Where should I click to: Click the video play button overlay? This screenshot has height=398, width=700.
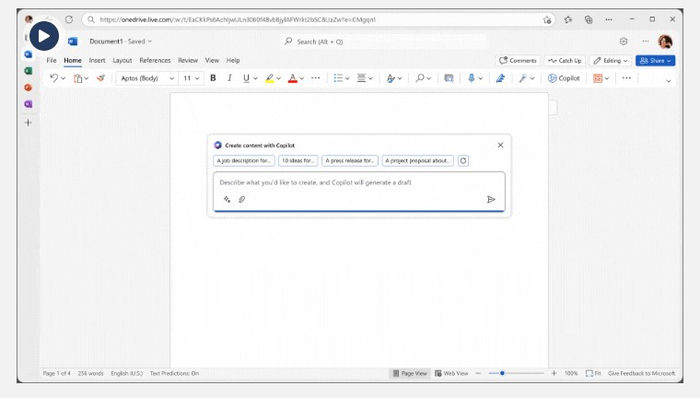click(44, 36)
